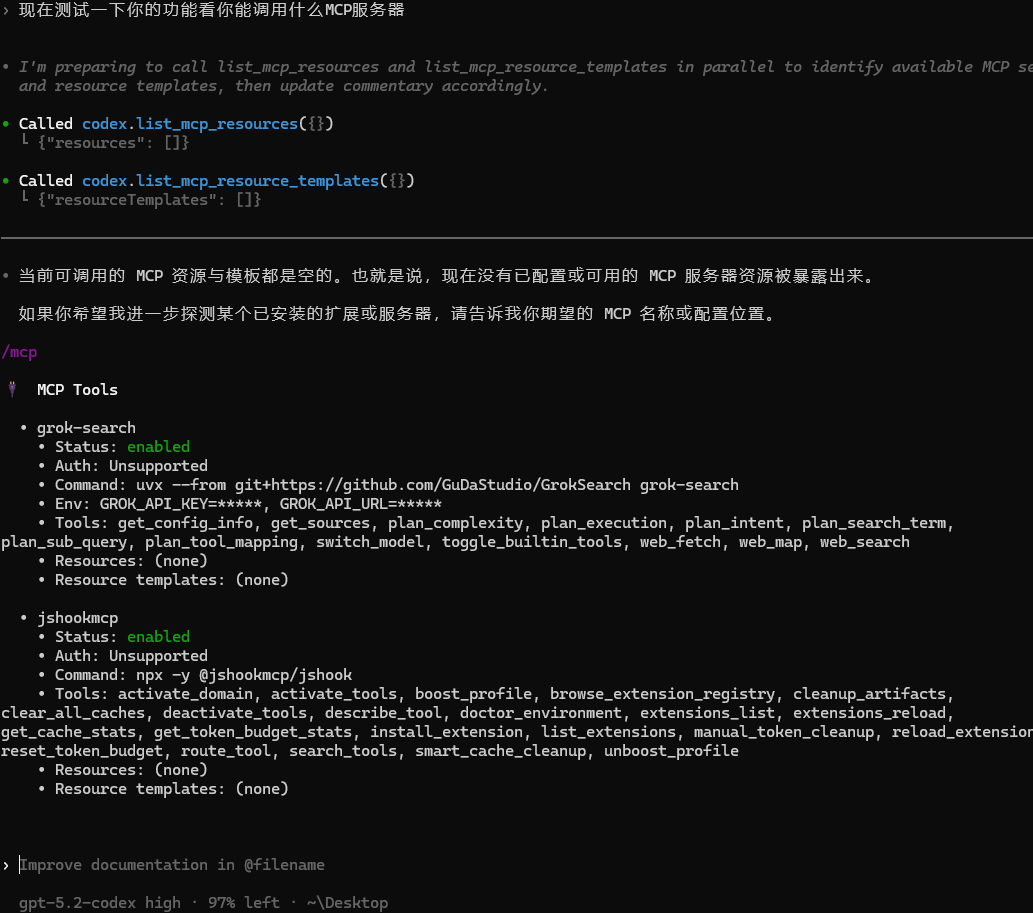This screenshot has height=913, width=1033.
Task: Click the GROK_API_KEY env entry
Action: coord(181,504)
